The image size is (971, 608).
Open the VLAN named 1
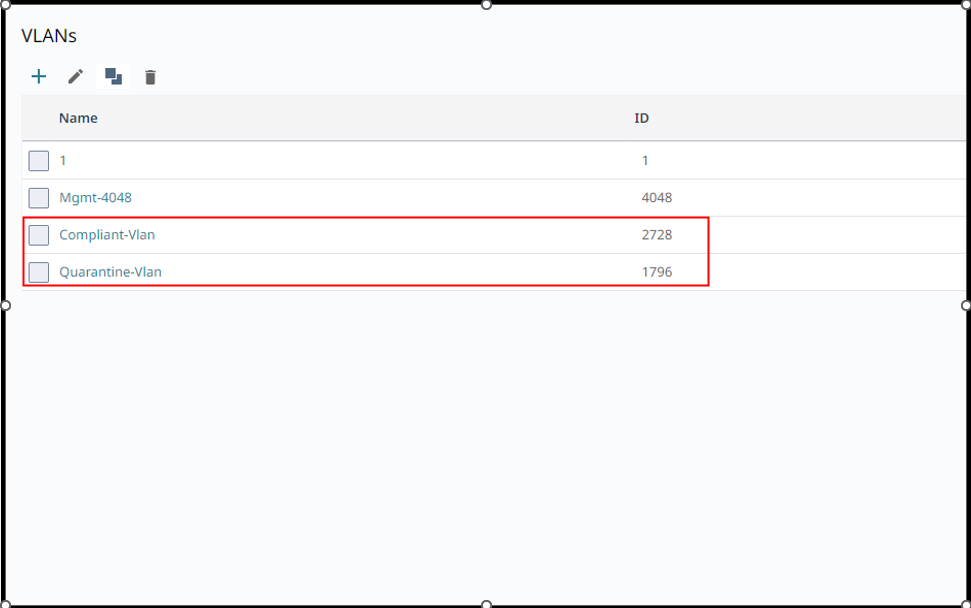pos(63,161)
